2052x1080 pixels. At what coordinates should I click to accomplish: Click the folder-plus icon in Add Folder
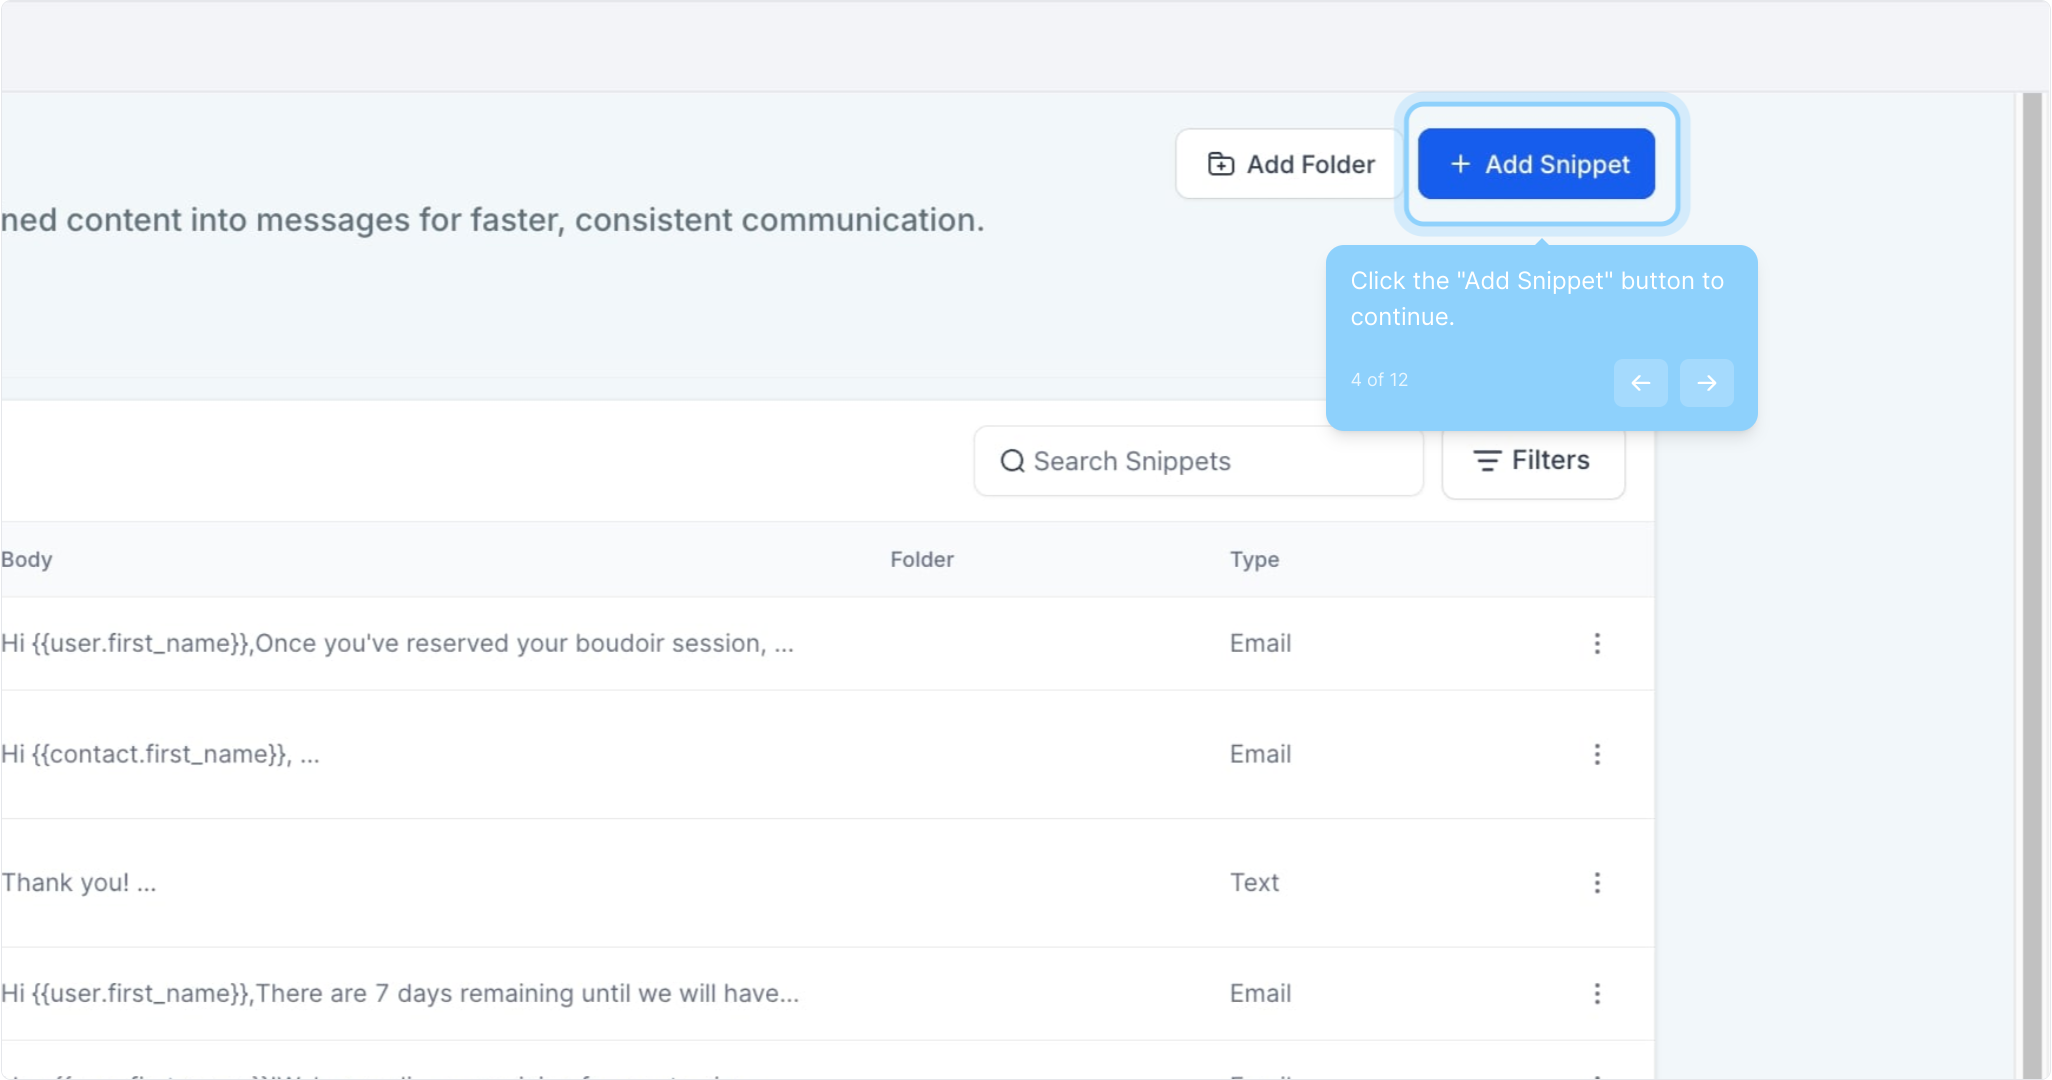[x=1220, y=164]
